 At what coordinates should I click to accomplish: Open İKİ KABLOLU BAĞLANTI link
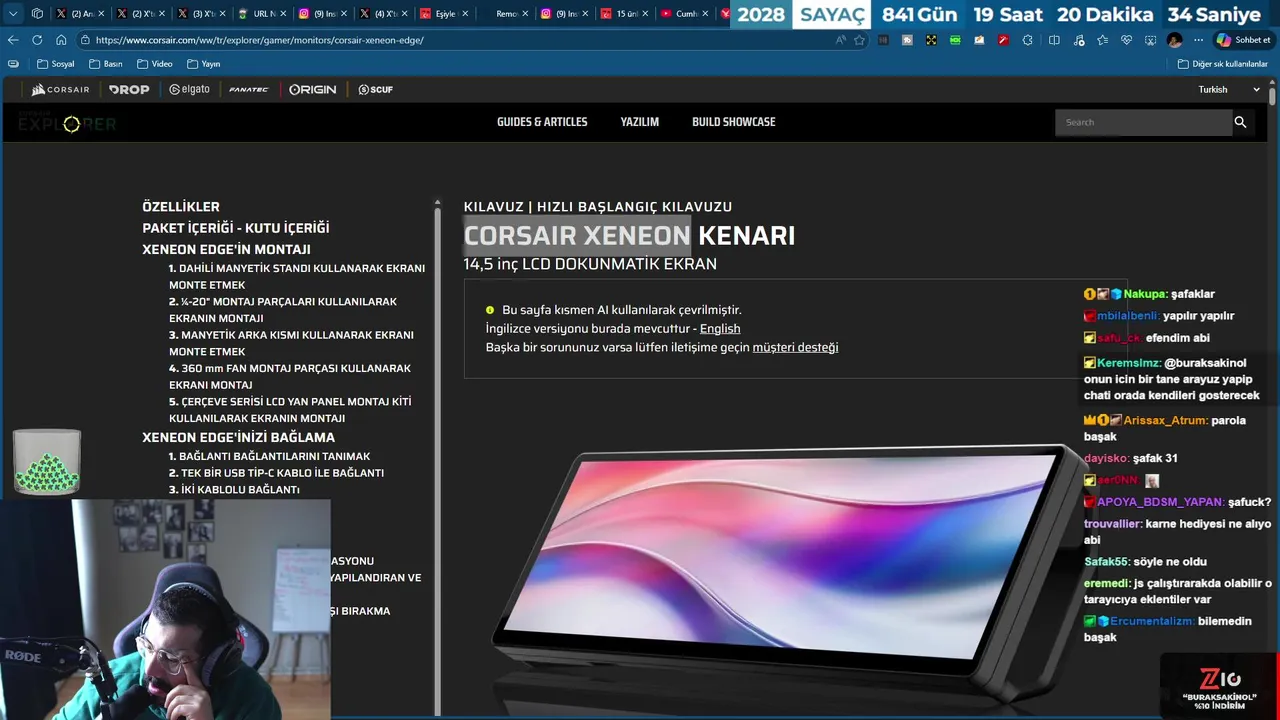pyautogui.click(x=234, y=490)
